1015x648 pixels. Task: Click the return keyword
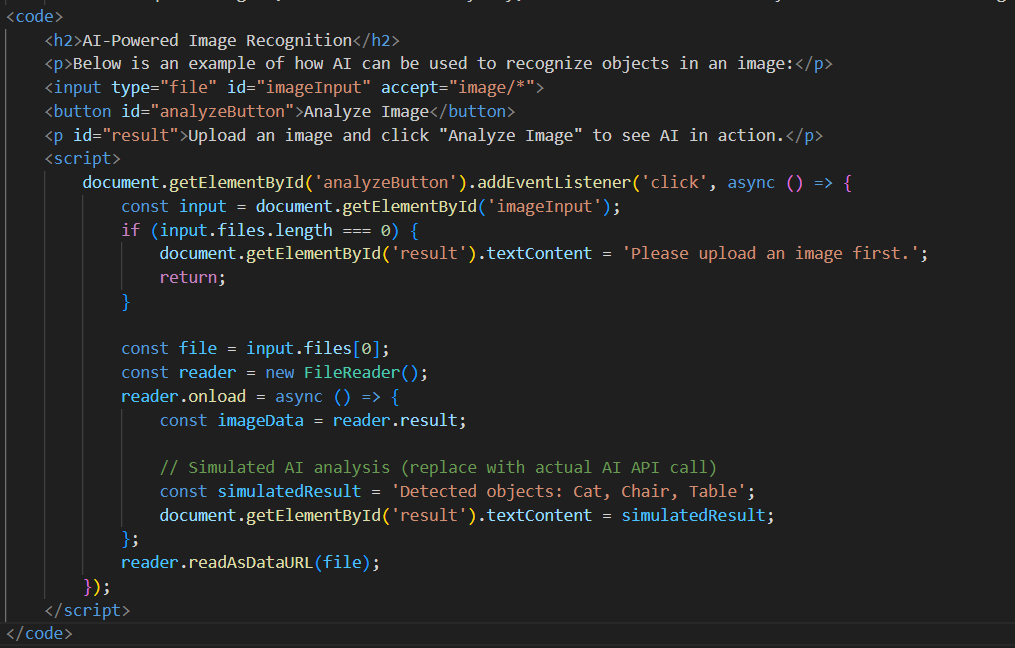tap(192, 277)
